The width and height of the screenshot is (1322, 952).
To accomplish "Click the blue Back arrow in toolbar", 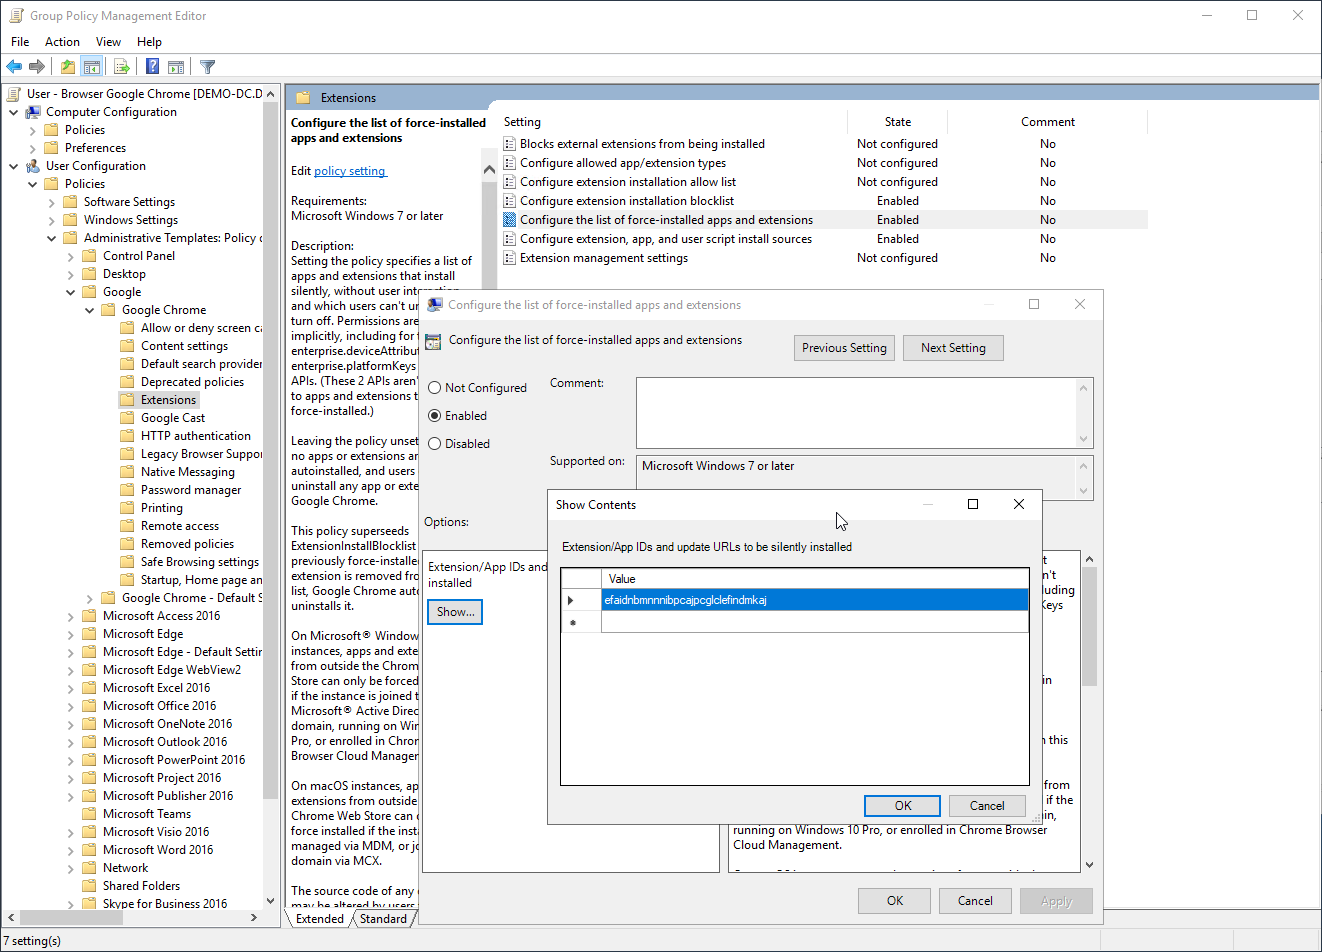I will pyautogui.click(x=14, y=67).
